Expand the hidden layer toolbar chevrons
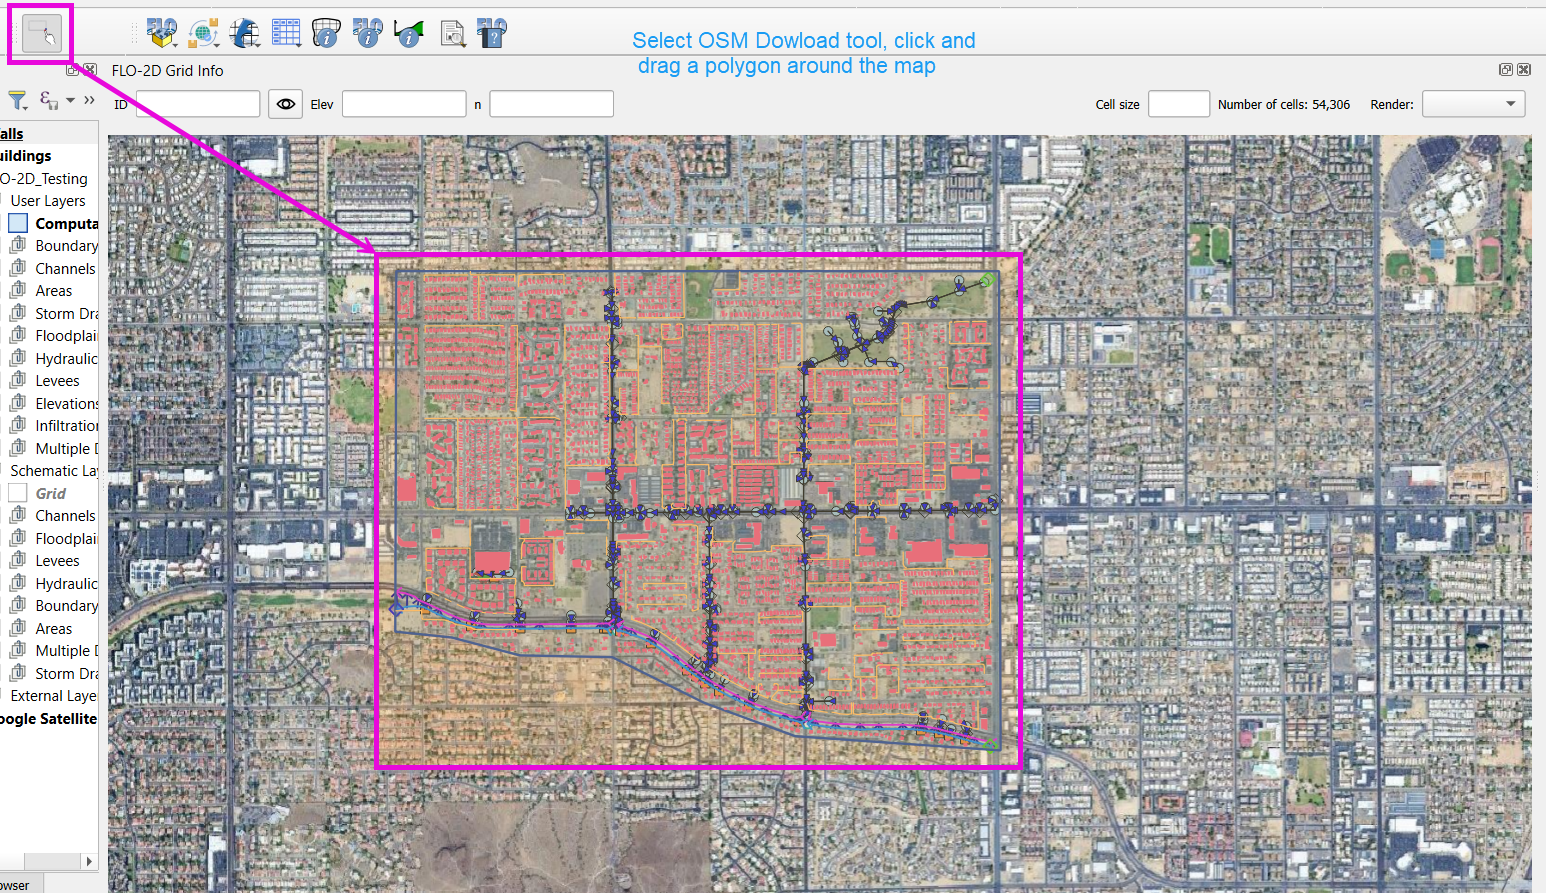The height and width of the screenshot is (893, 1546). tap(89, 100)
